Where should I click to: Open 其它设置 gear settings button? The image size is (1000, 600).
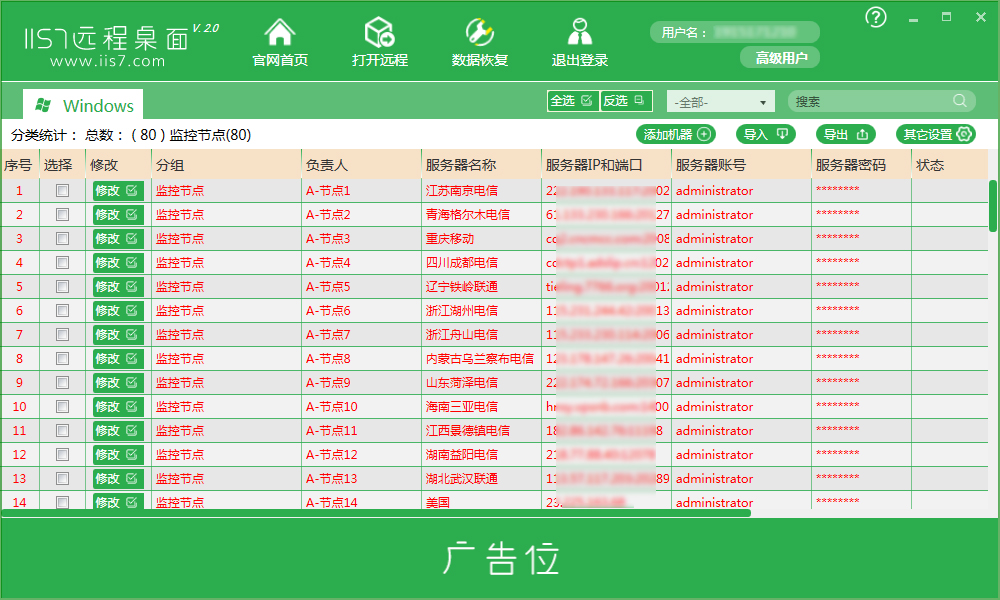coord(935,134)
